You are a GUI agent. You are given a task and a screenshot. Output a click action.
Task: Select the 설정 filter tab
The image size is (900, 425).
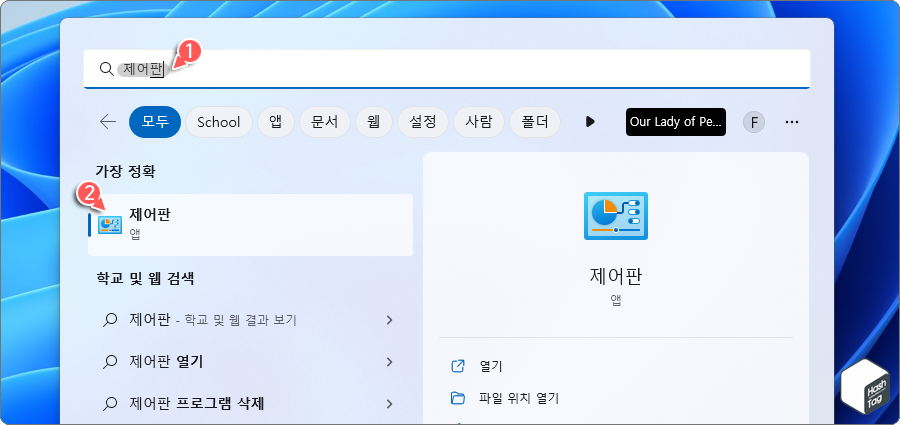[x=423, y=122]
